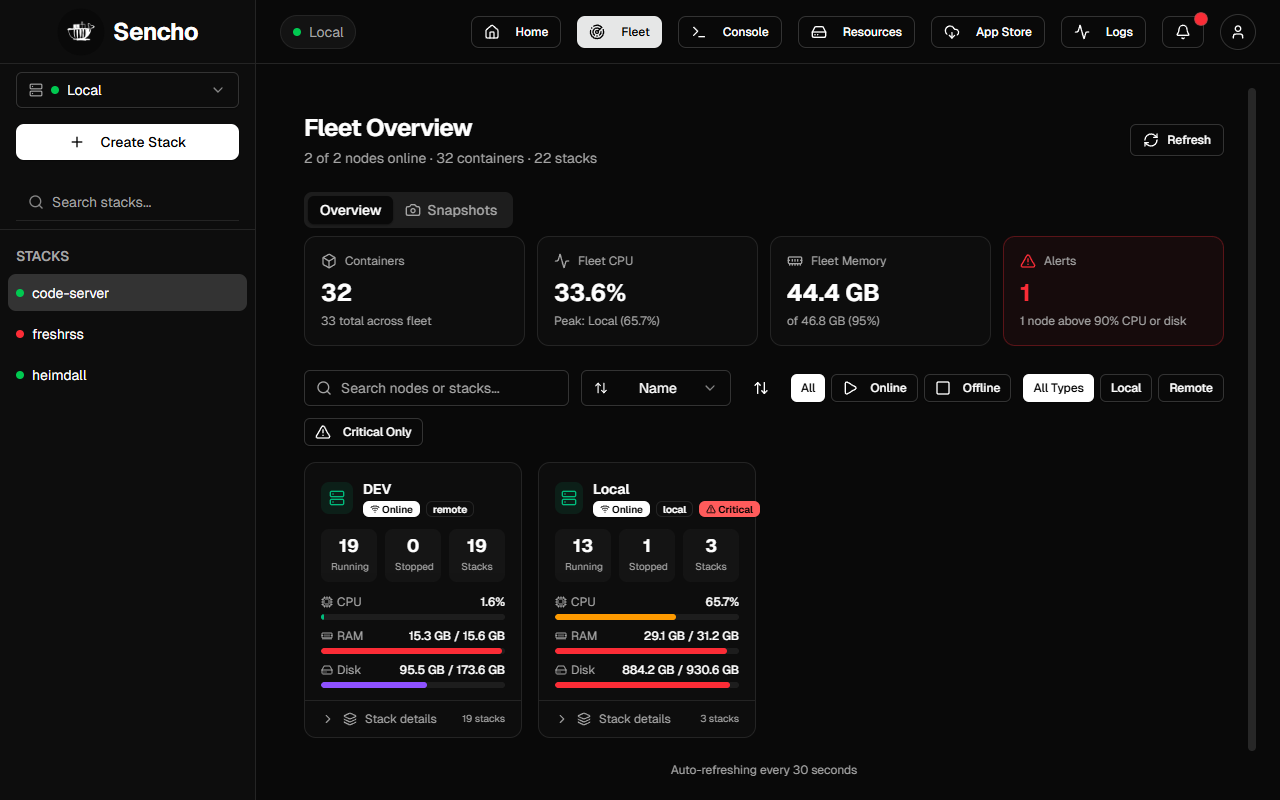The width and height of the screenshot is (1280, 800).
Task: Filter nodes by Offline status
Action: (967, 388)
